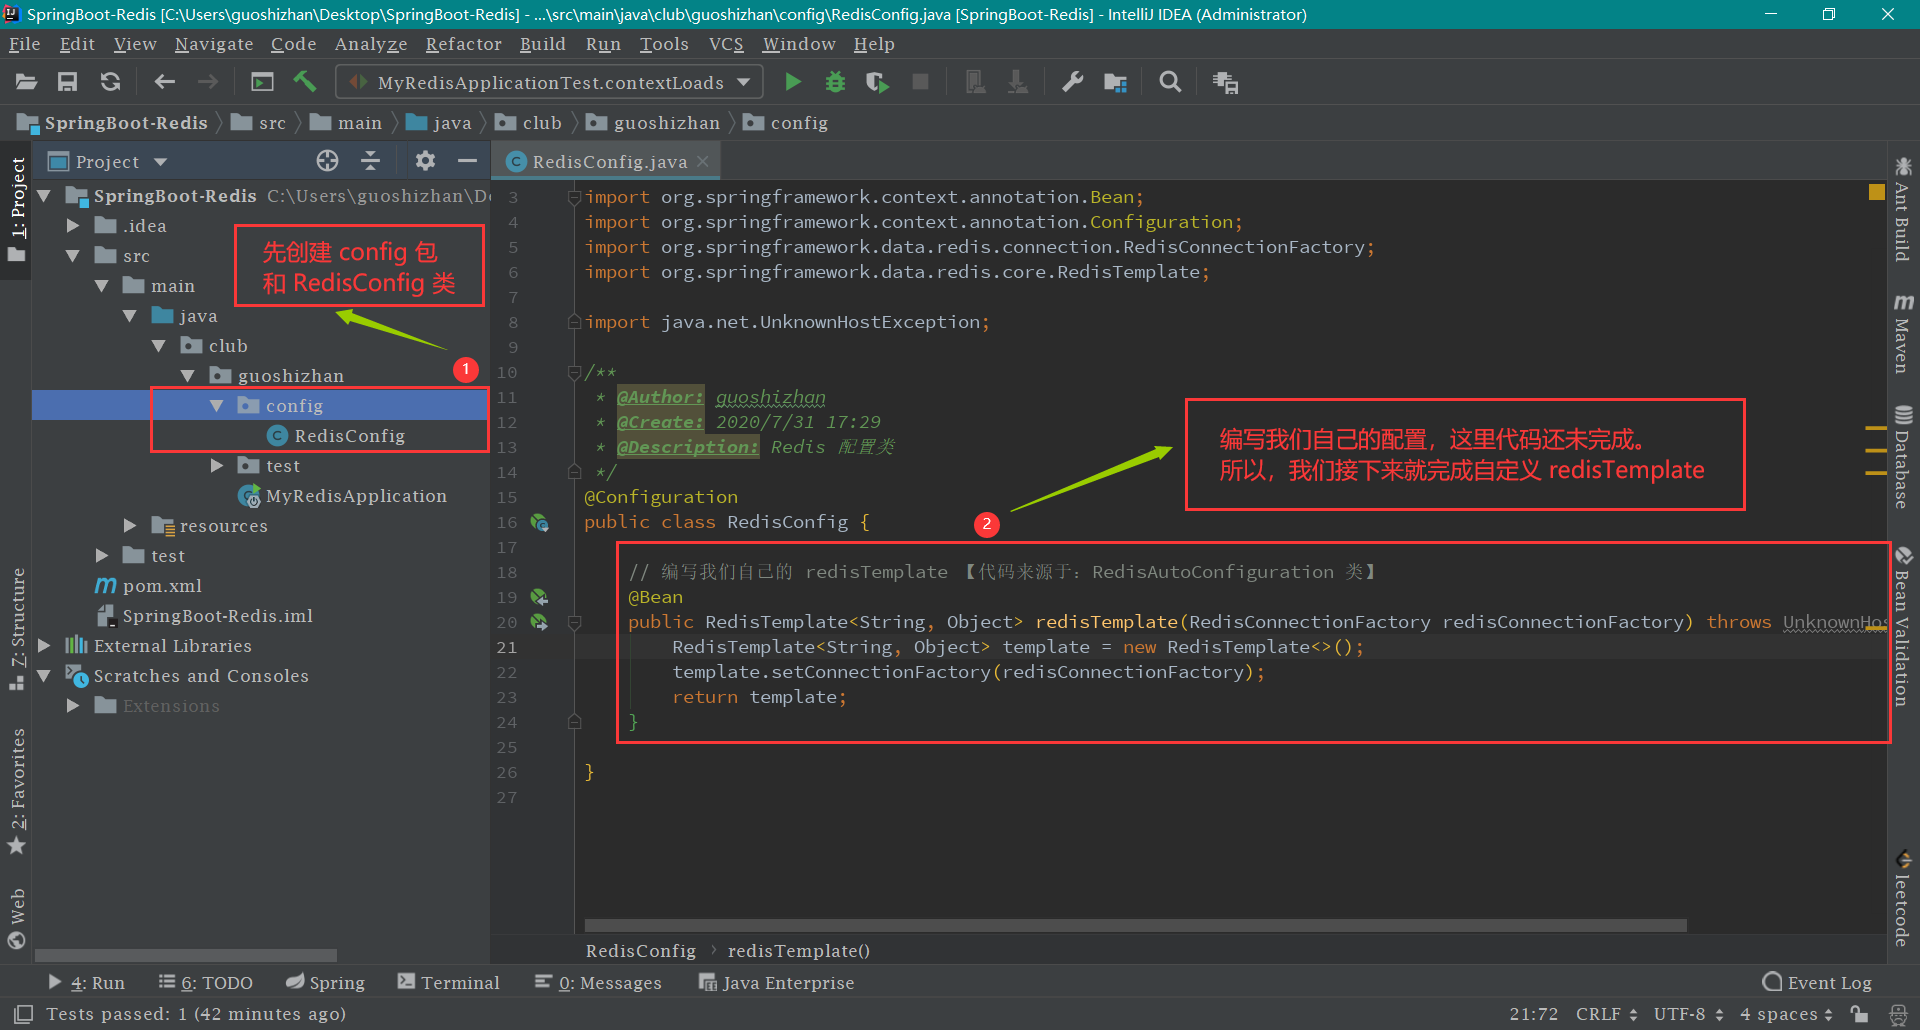This screenshot has width=1920, height=1030.
Task: Open the Search Everywhere magnifier icon
Action: pyautogui.click(x=1170, y=82)
